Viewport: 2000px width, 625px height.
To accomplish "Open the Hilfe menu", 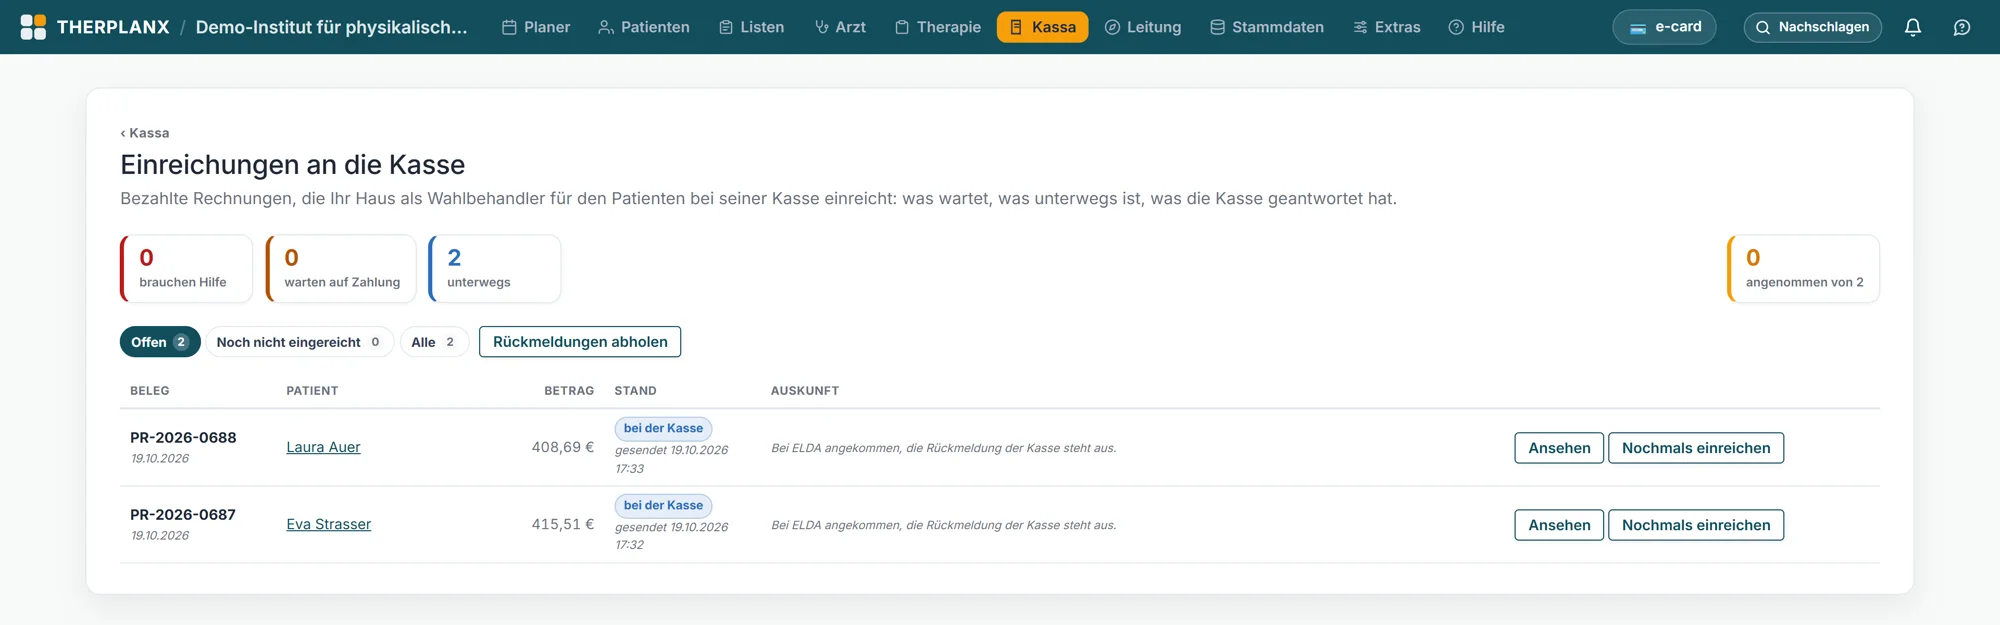I will pyautogui.click(x=1477, y=27).
